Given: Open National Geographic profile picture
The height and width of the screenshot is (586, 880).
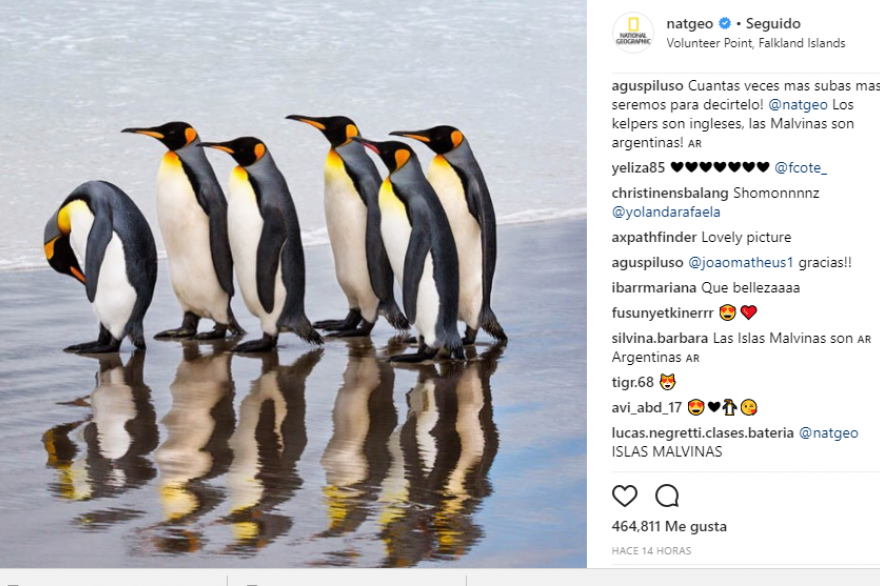Looking at the screenshot, I should (632, 33).
